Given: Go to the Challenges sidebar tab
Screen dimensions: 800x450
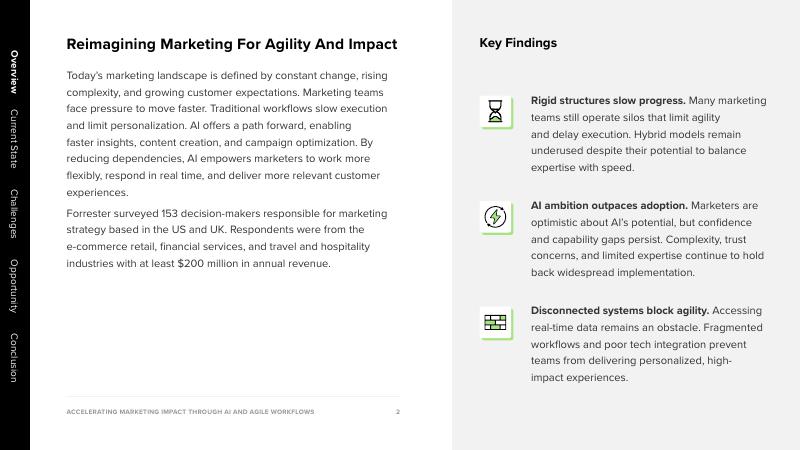Looking at the screenshot, I should [x=14, y=213].
